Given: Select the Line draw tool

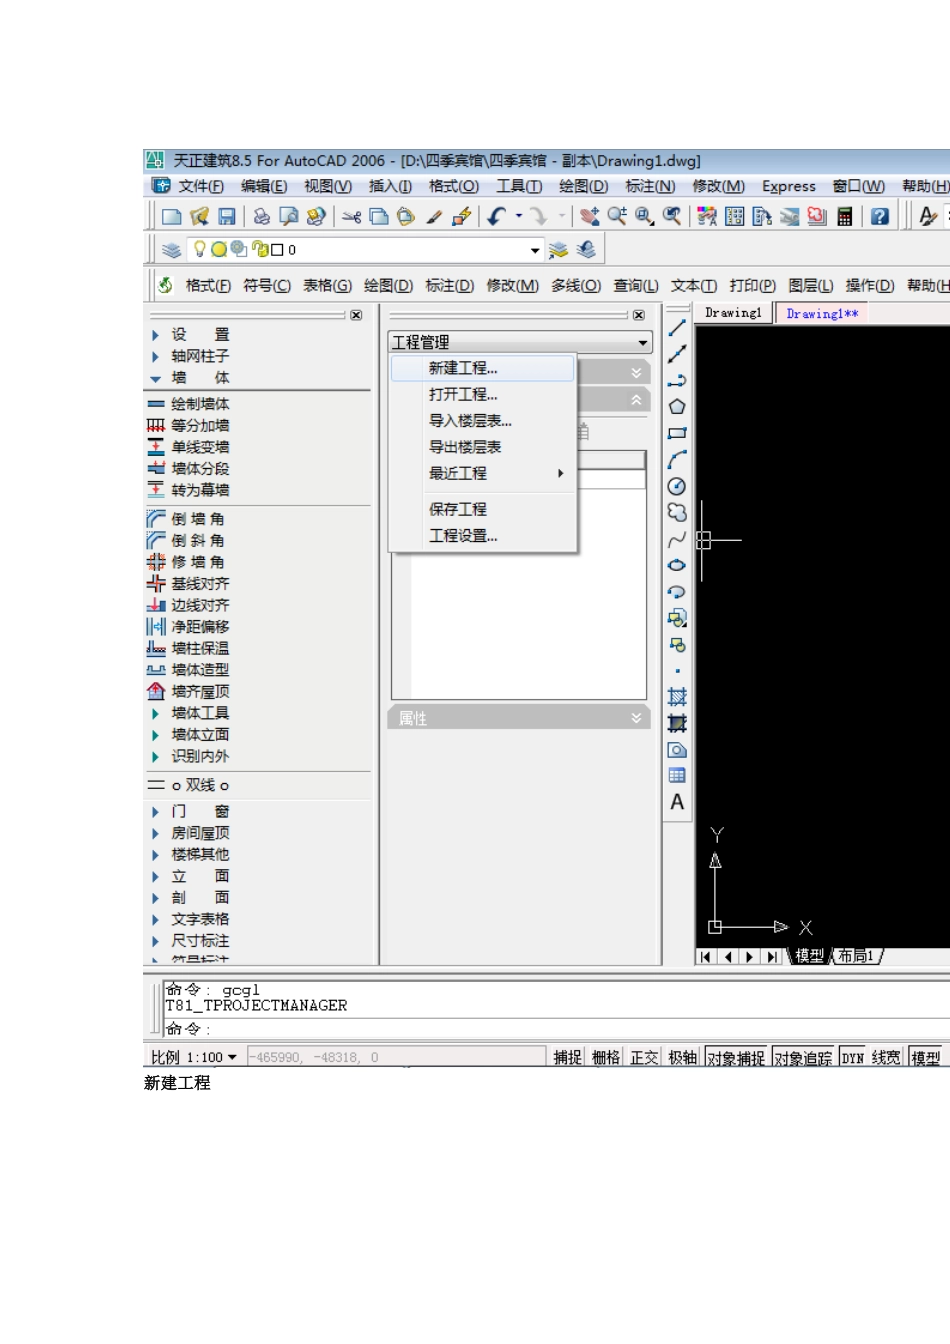Looking at the screenshot, I should click(x=677, y=328).
